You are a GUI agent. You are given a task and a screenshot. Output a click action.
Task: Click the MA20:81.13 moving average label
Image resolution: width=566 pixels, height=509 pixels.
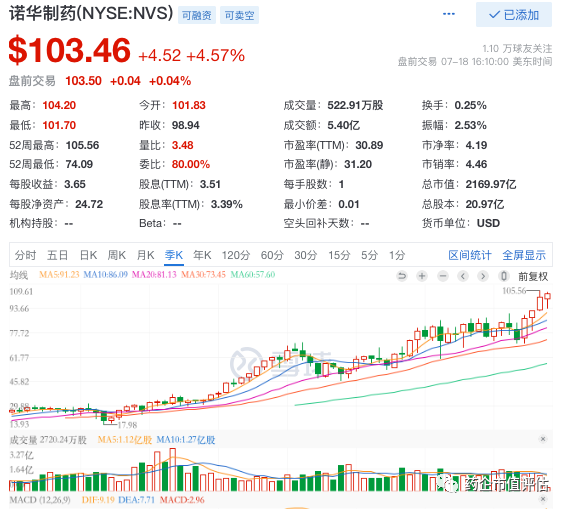[x=154, y=275]
